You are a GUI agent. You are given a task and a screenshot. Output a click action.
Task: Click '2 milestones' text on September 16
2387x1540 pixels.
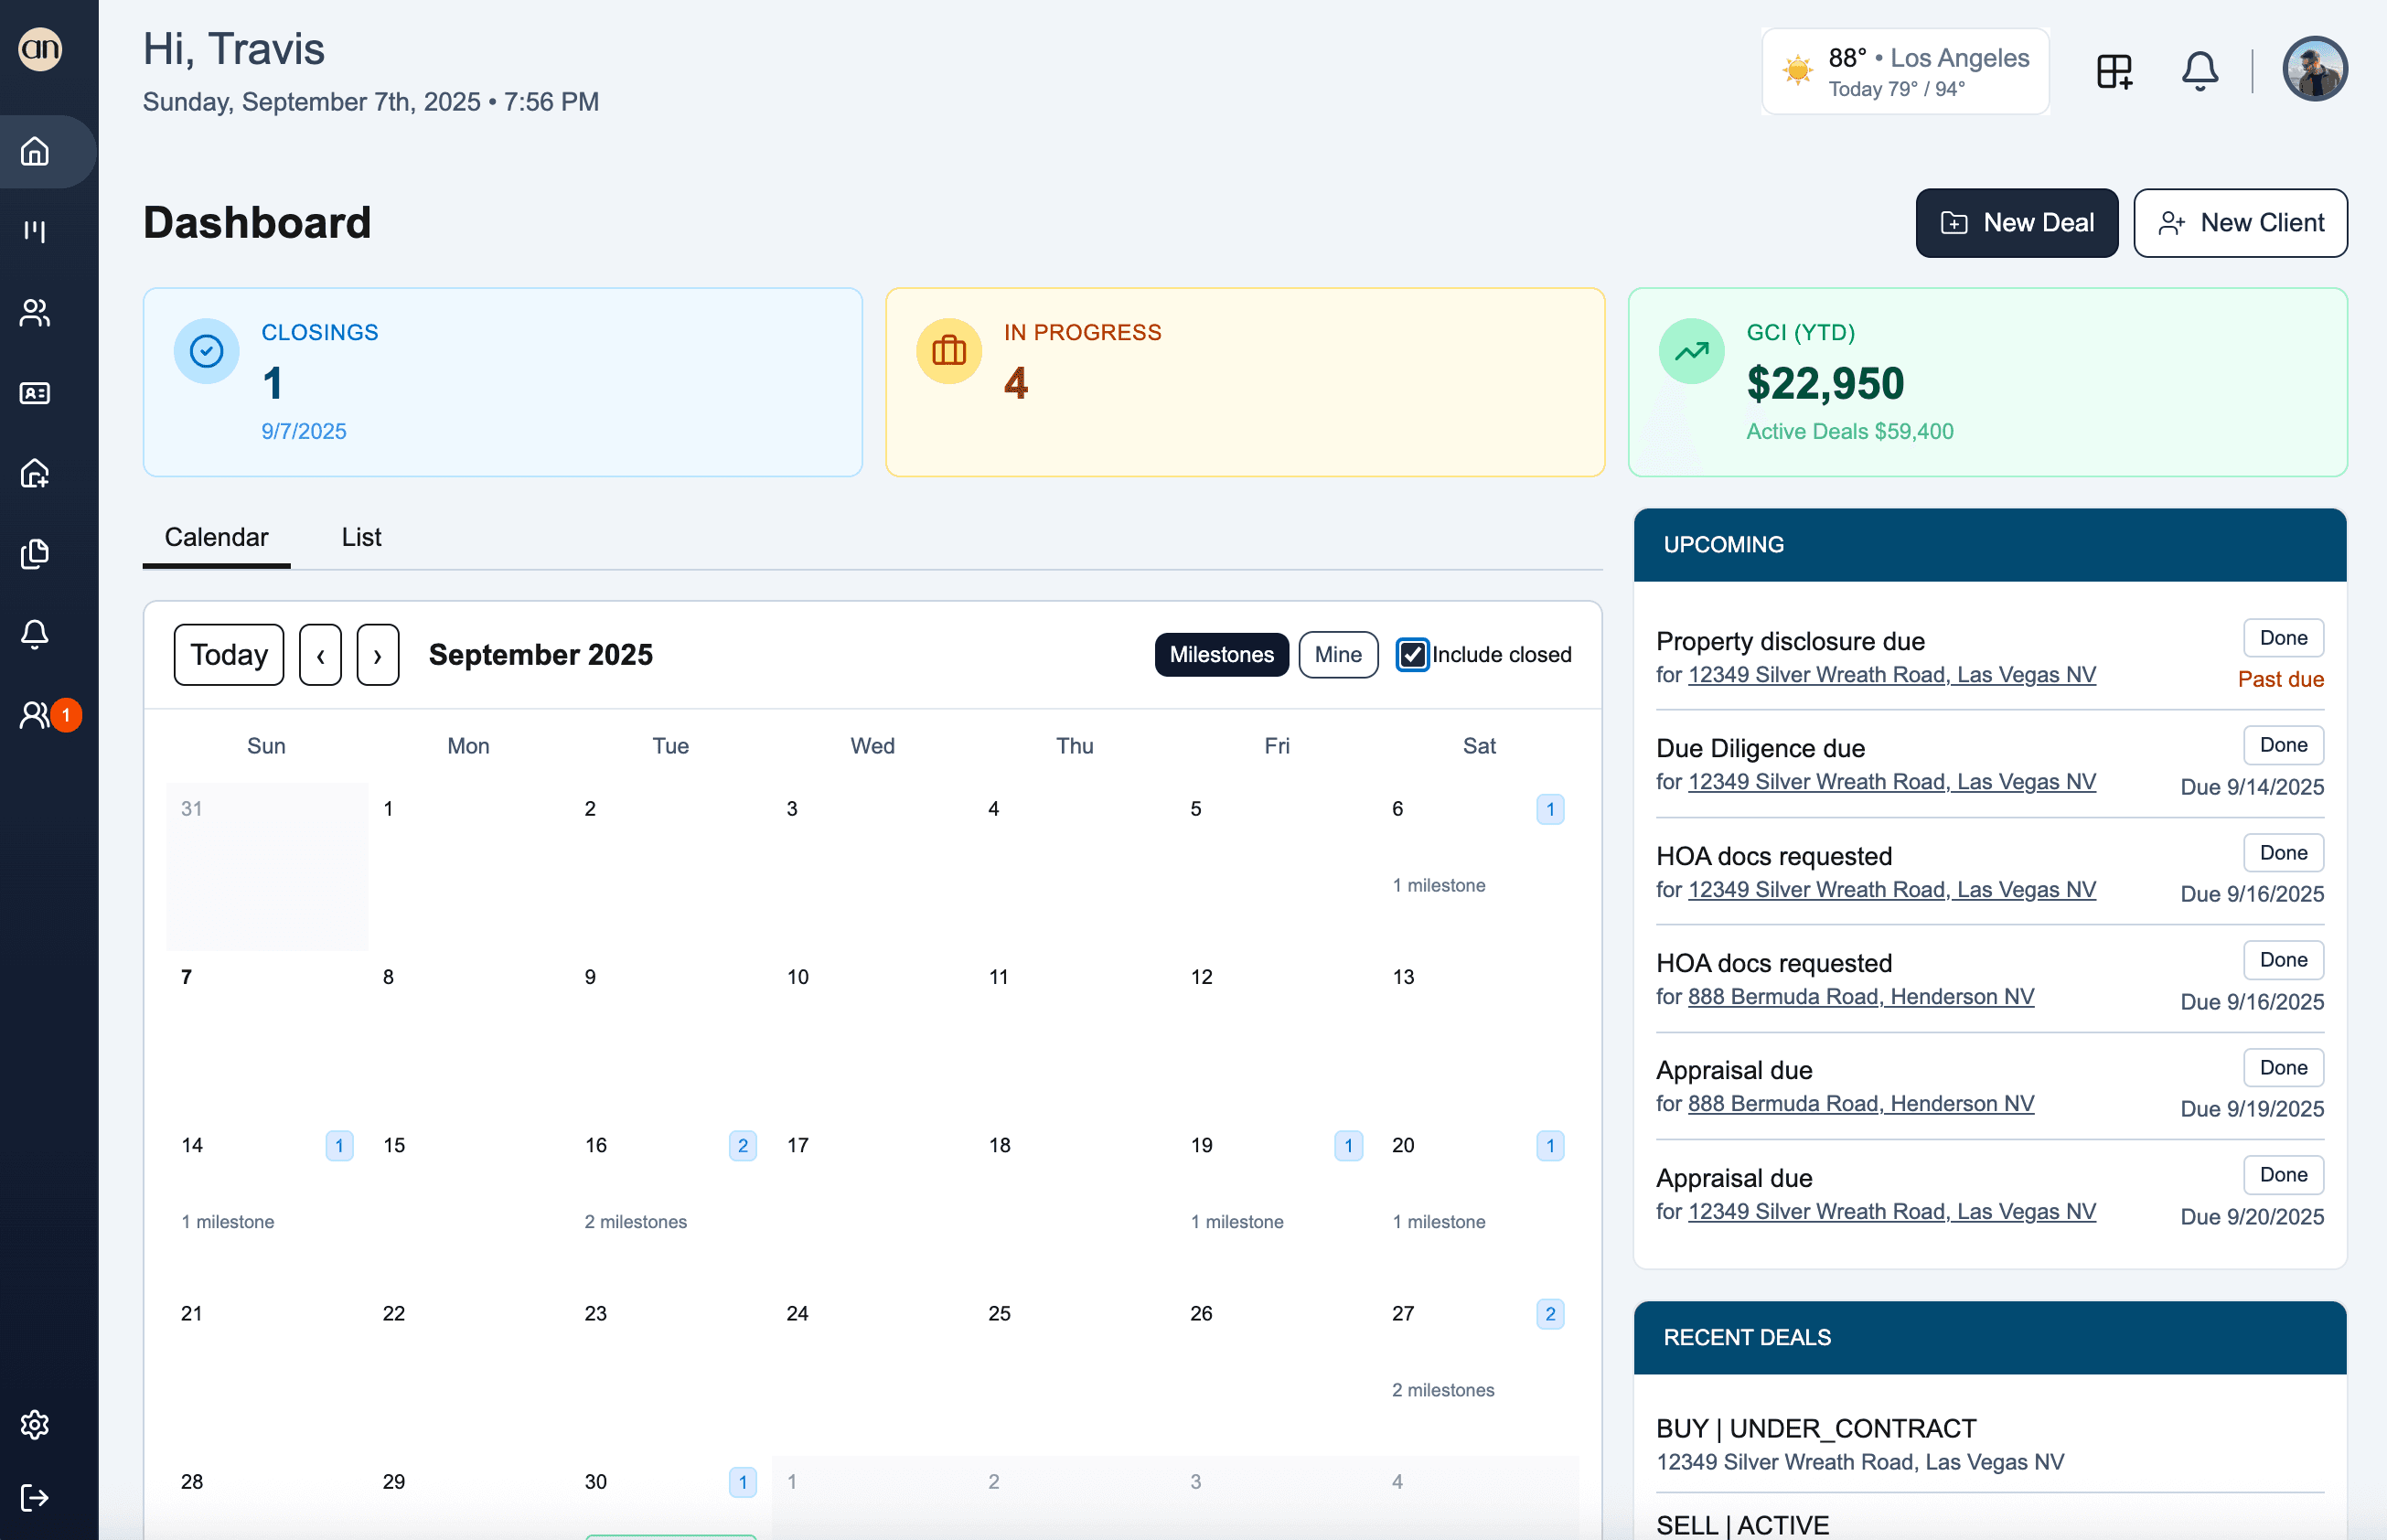pos(636,1222)
